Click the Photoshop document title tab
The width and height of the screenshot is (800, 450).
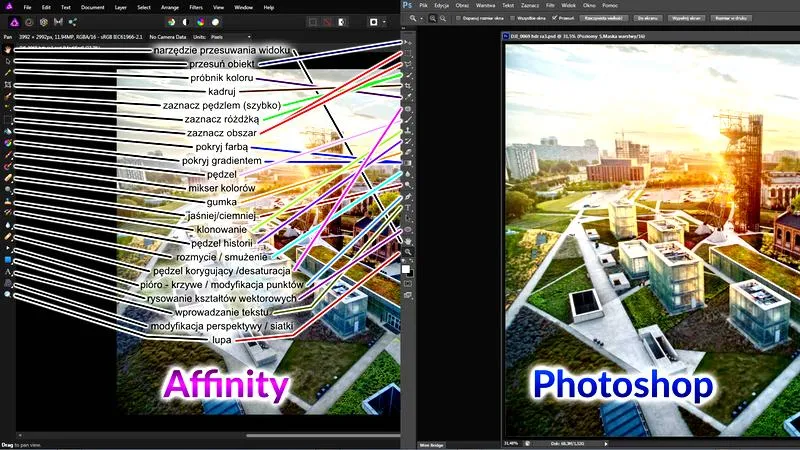pyautogui.click(x=577, y=36)
